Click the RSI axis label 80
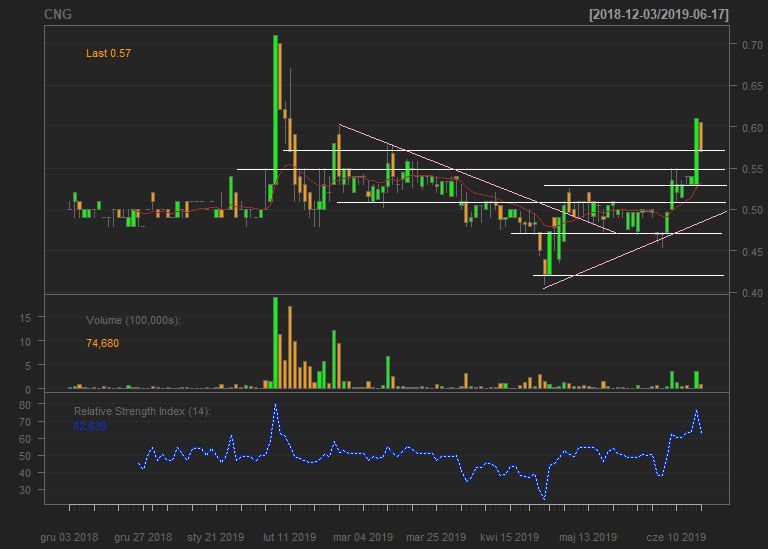 click(x=25, y=405)
